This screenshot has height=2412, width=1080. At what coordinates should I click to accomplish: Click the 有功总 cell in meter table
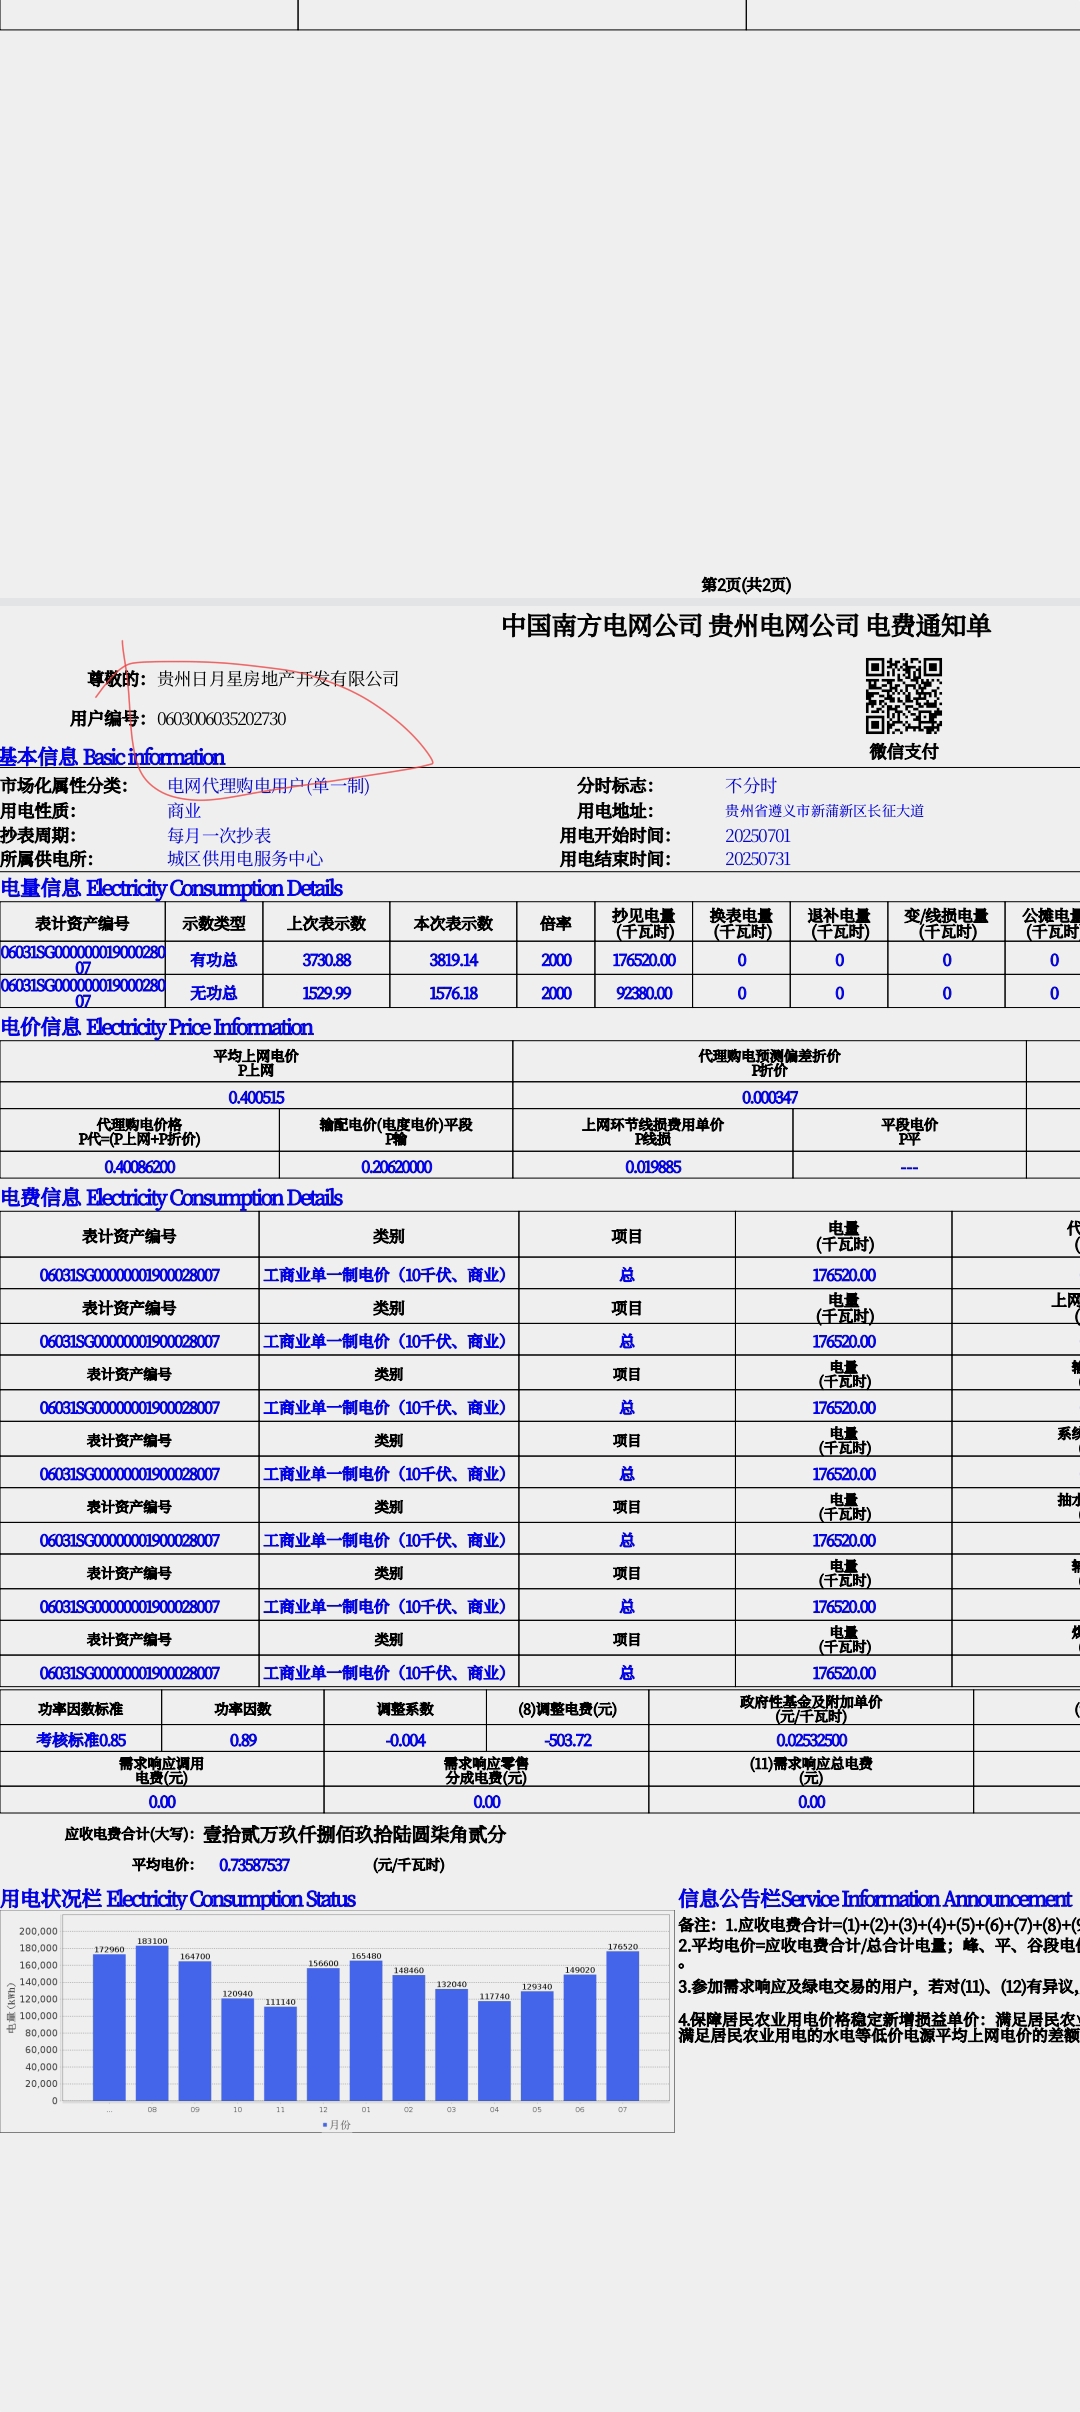coord(213,960)
